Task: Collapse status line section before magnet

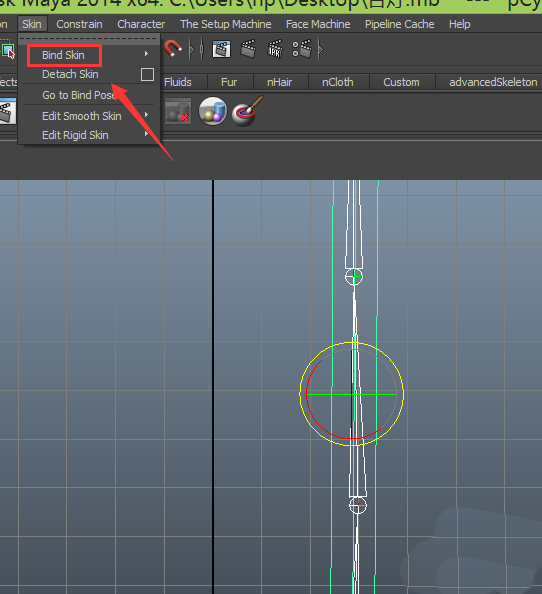Action: click(192, 49)
